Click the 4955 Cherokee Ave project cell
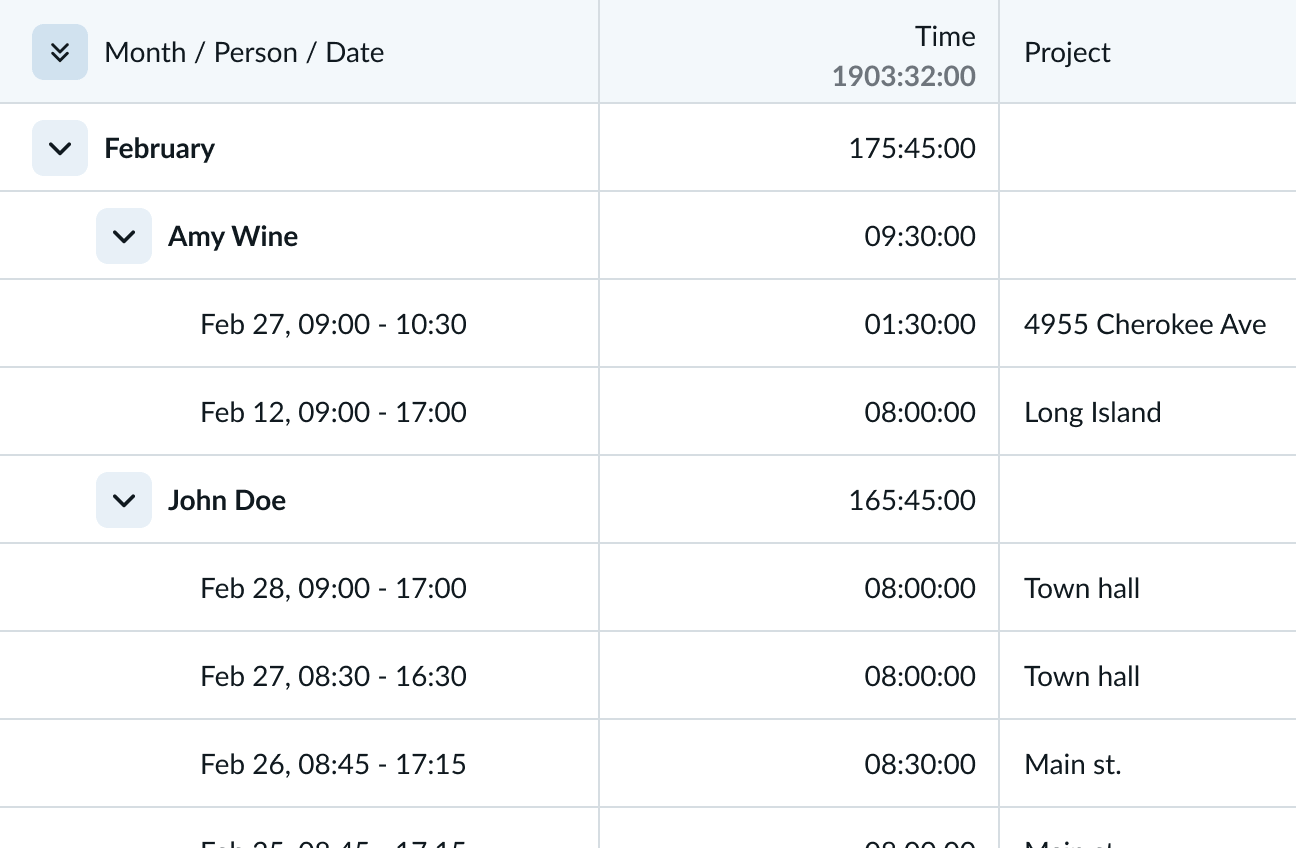The image size is (1296, 848). coord(1145,324)
